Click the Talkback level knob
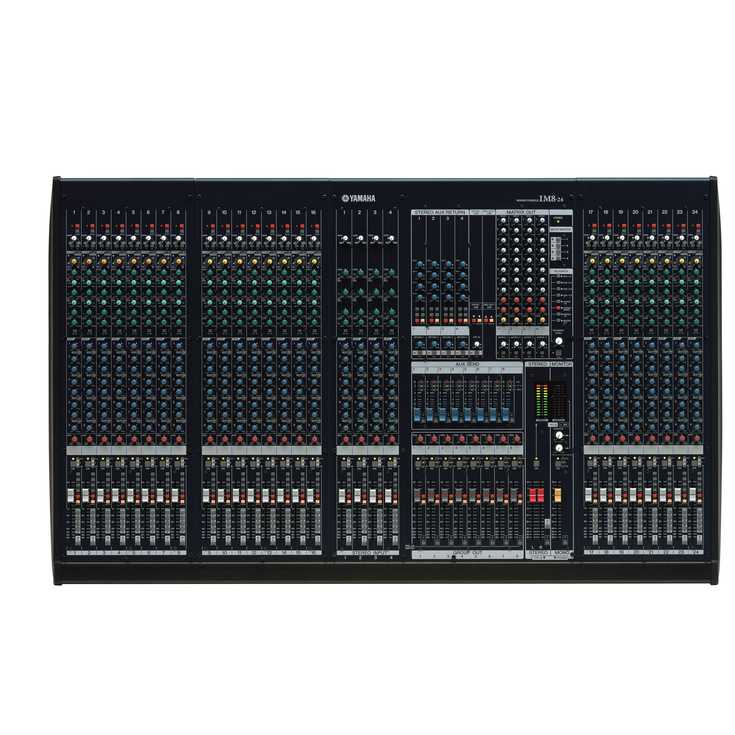The width and height of the screenshot is (735, 735). pyautogui.click(x=560, y=341)
